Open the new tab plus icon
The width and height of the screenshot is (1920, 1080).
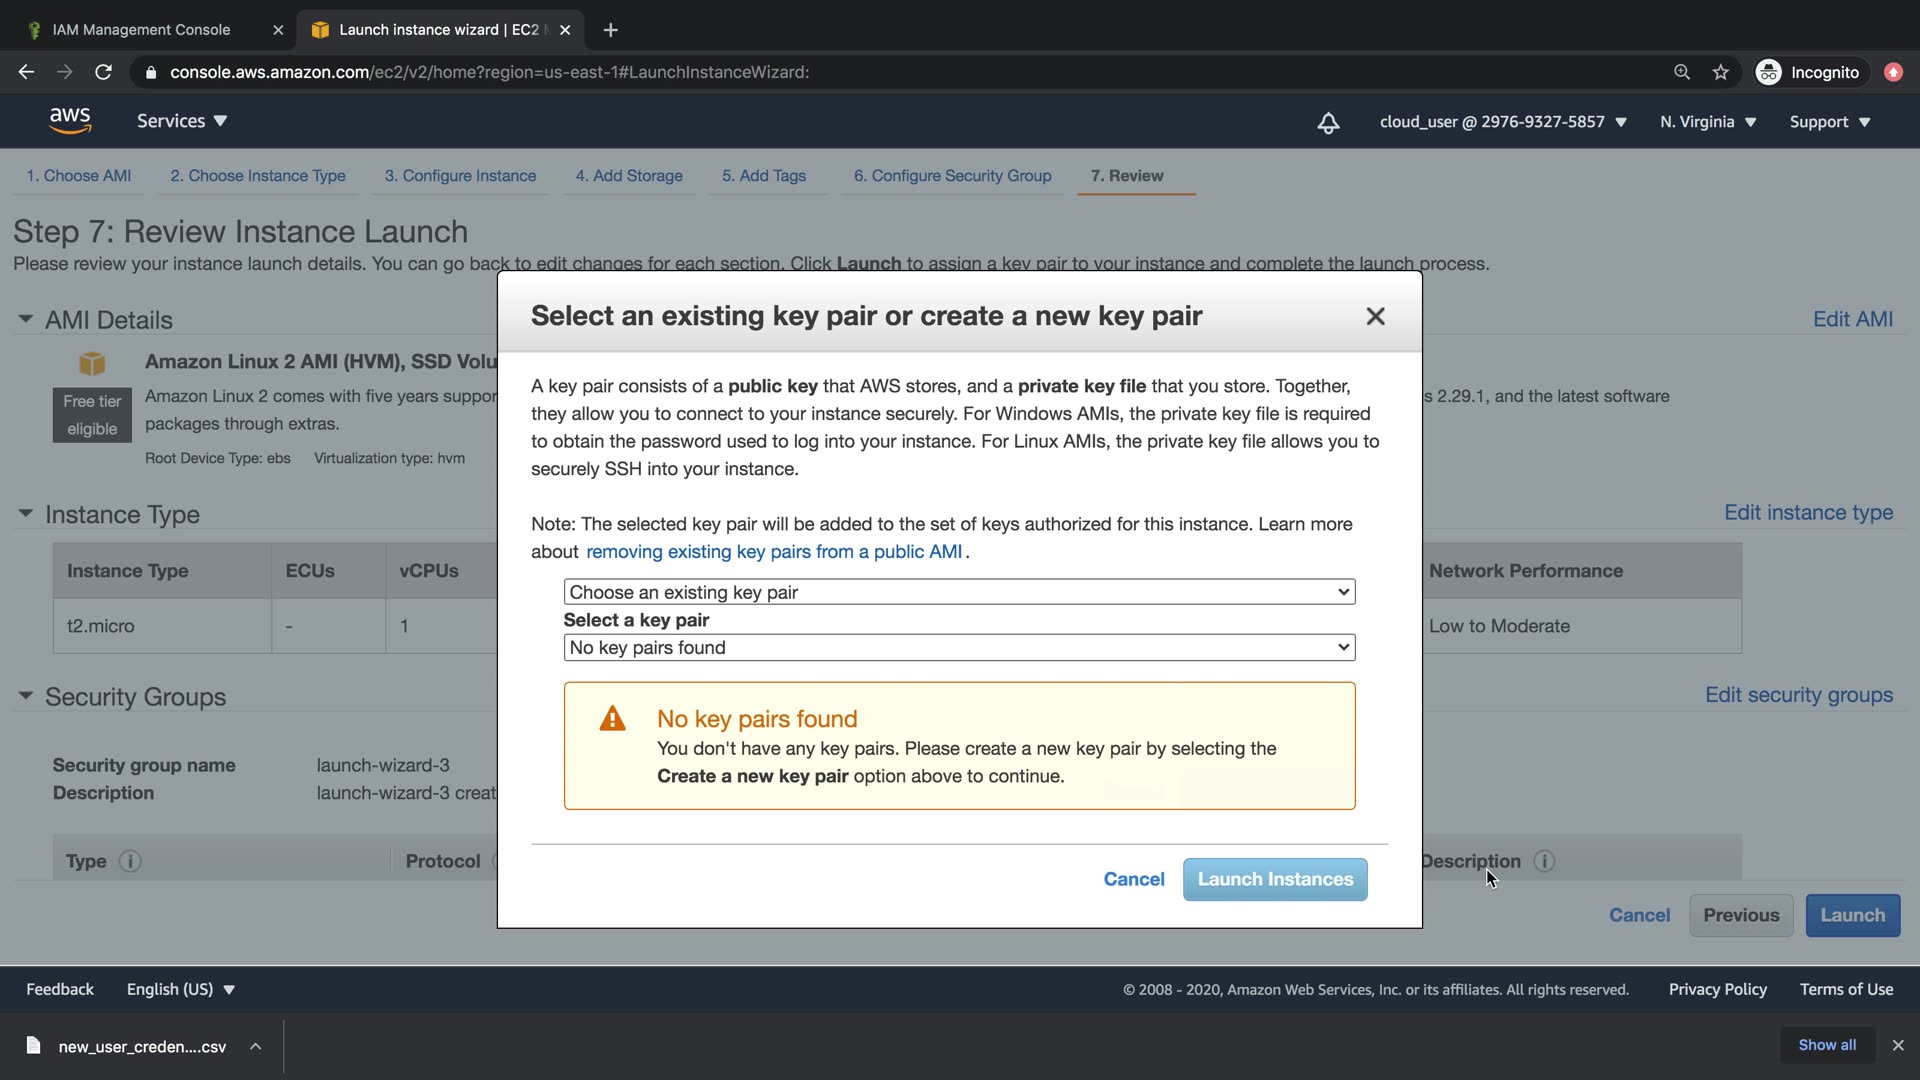(610, 30)
